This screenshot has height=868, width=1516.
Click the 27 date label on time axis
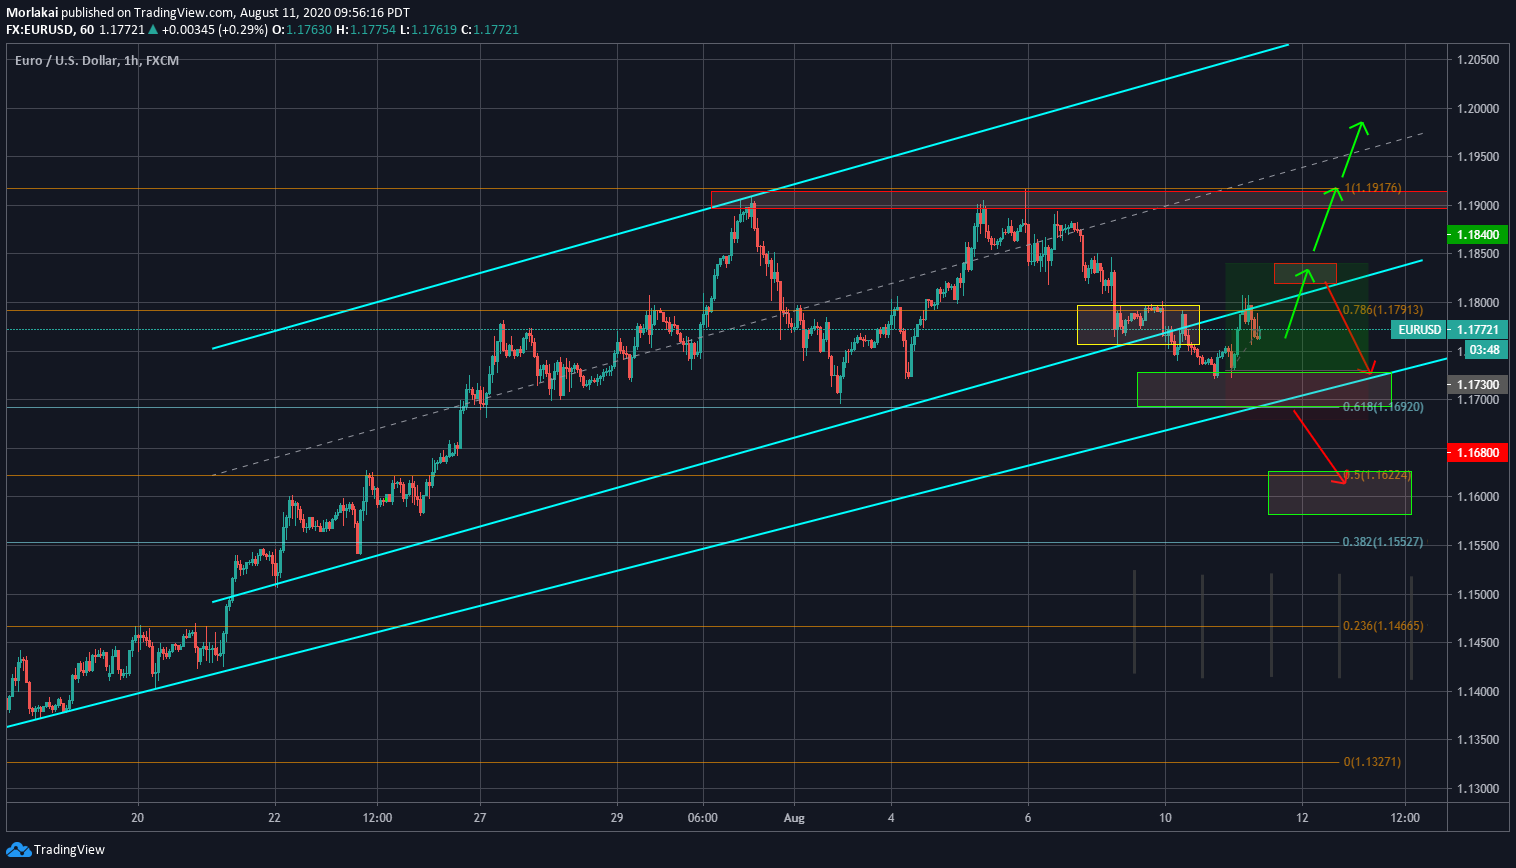tap(480, 818)
